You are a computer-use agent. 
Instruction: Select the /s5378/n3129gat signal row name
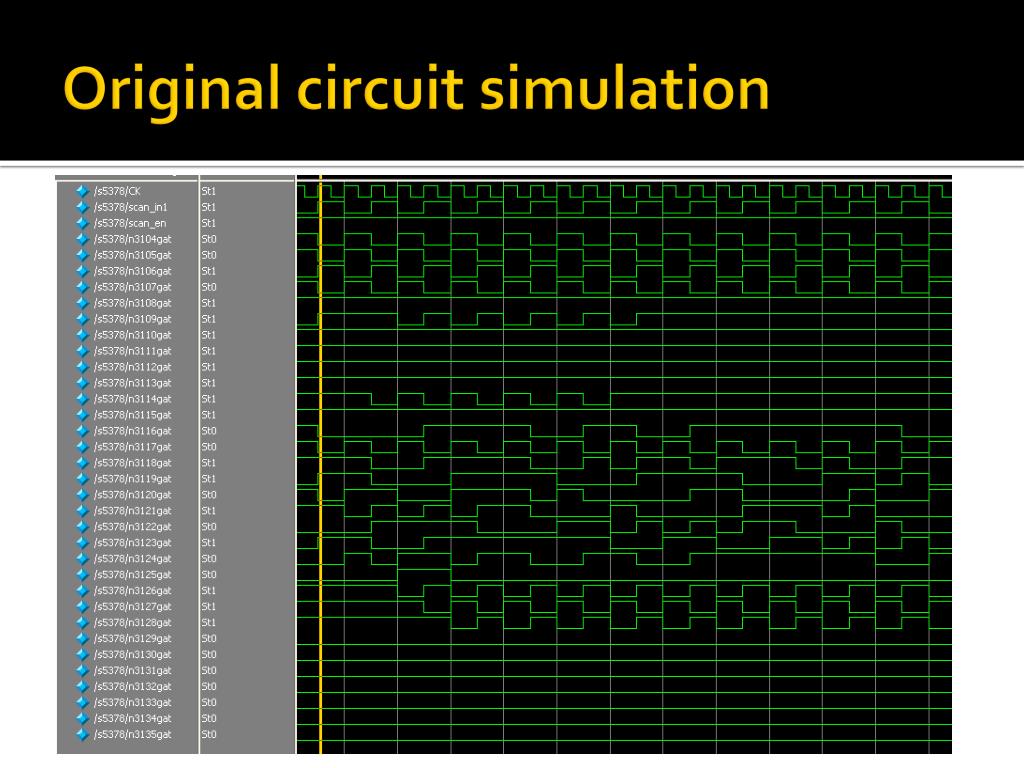pos(133,639)
